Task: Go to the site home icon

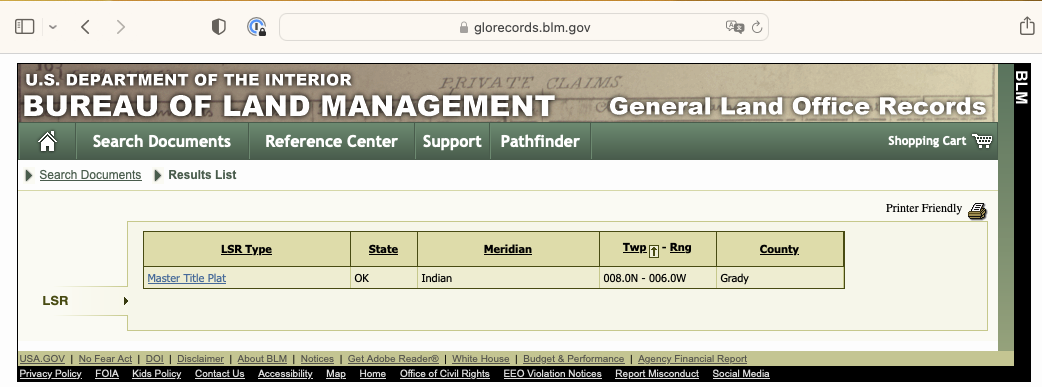Action: [x=47, y=141]
